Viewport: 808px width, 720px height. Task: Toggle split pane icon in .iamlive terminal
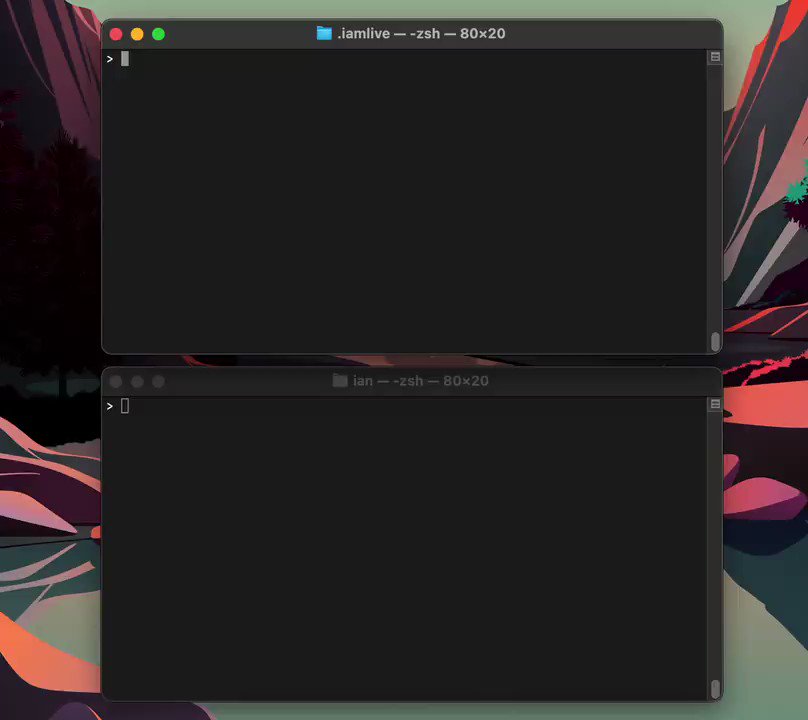(x=715, y=57)
